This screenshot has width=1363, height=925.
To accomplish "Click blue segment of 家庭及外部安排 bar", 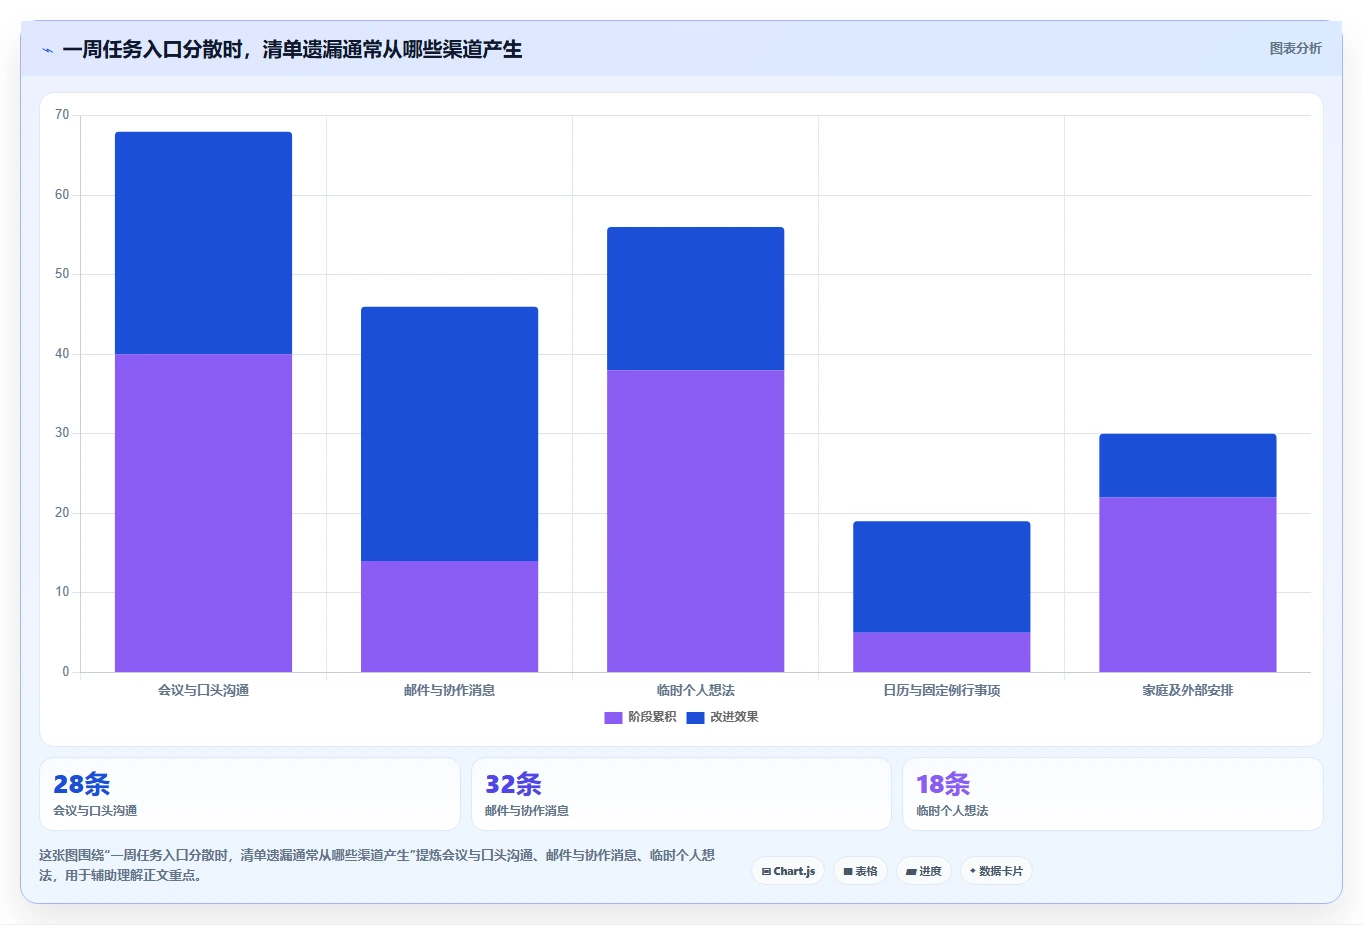I will pyautogui.click(x=1187, y=465).
